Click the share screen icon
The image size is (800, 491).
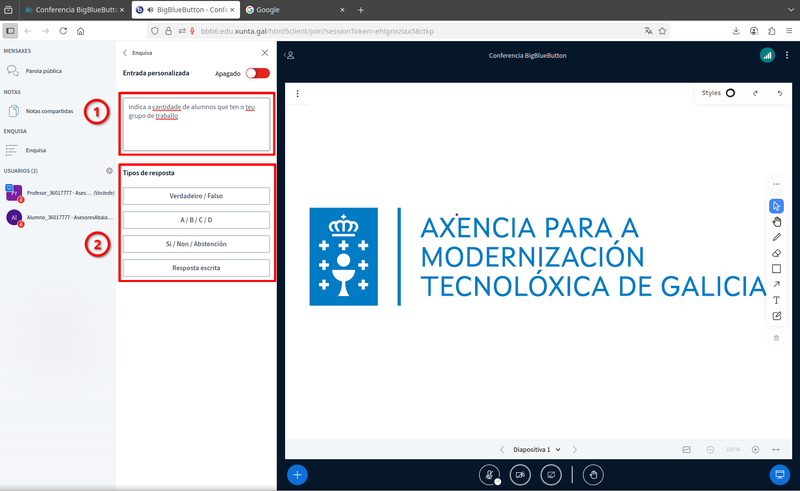[550, 475]
